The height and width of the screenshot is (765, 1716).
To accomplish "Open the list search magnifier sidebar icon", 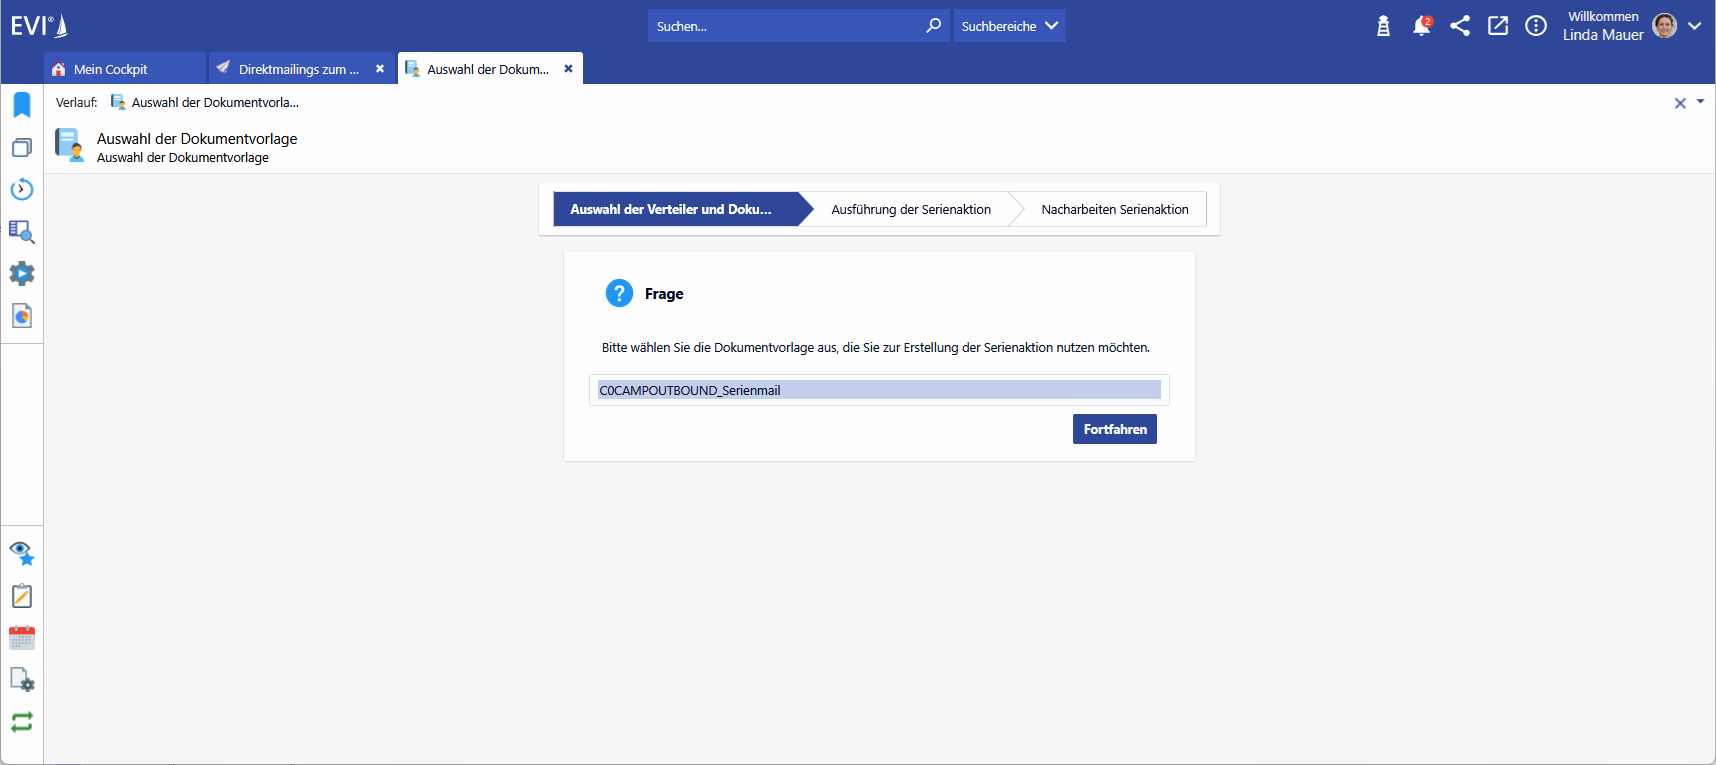I will (22, 232).
